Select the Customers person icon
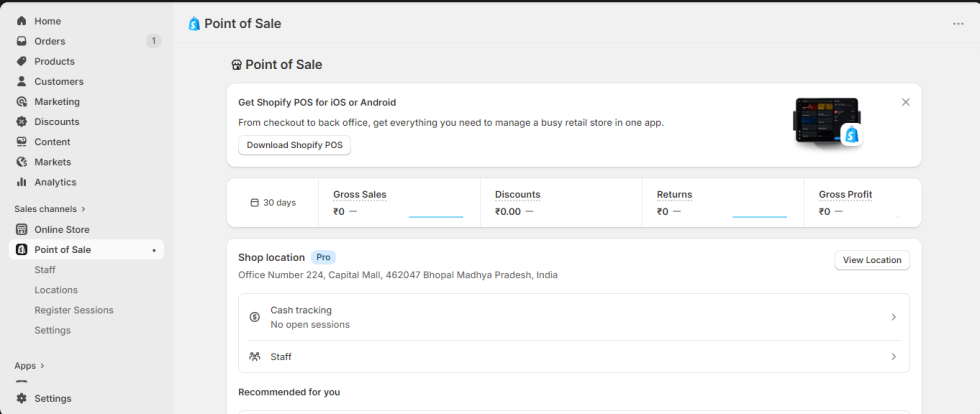Viewport: 980px width, 414px height. pos(21,81)
